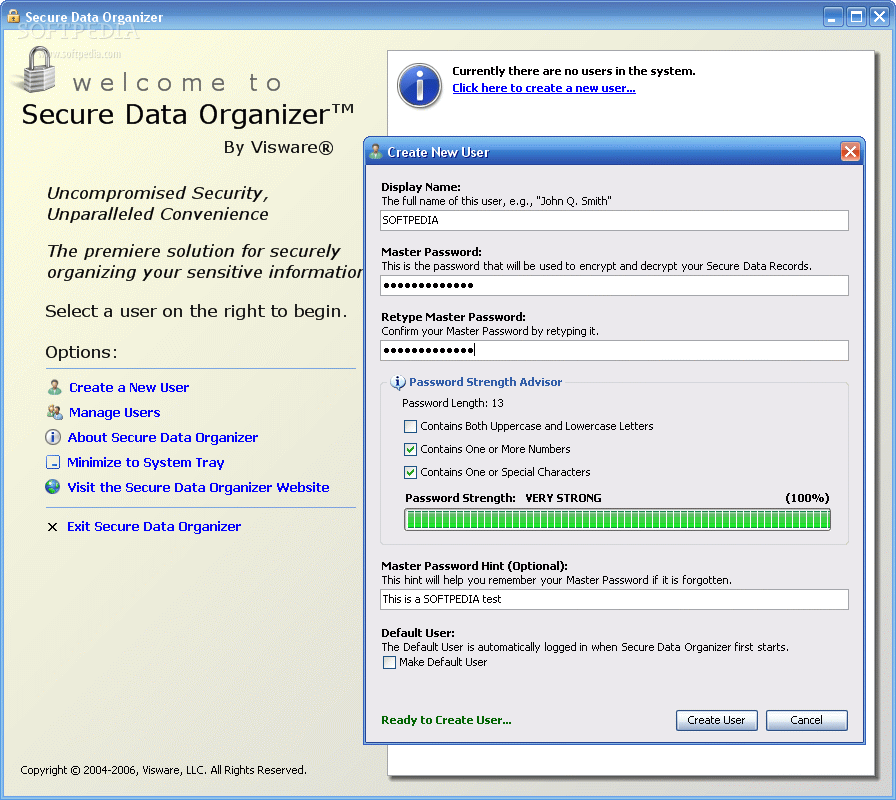Image resolution: width=896 pixels, height=800 pixels.
Task: Click the Minimize to System Tray icon
Action: coord(53,462)
